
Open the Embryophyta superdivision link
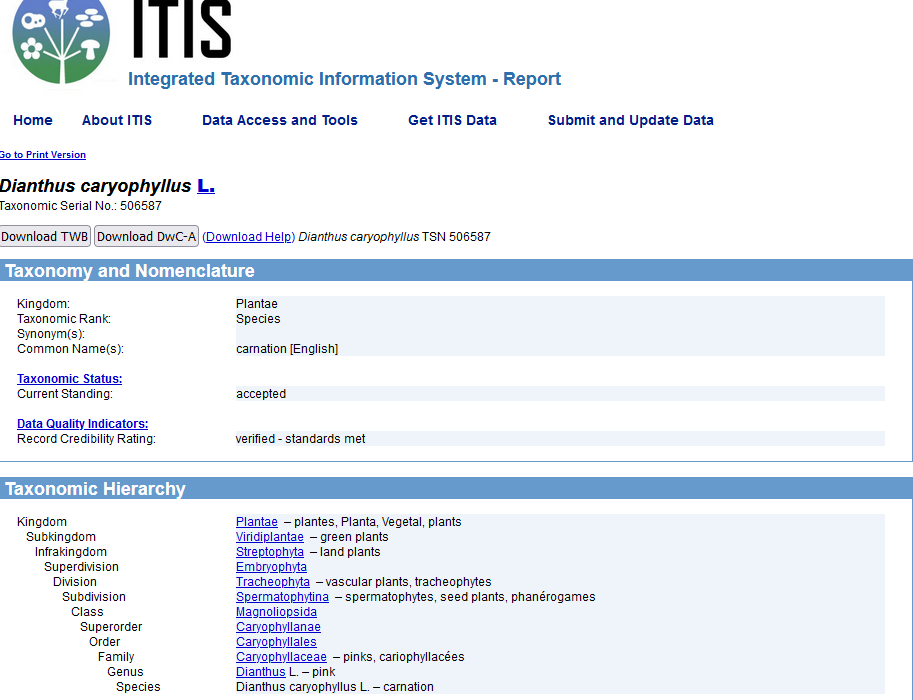coord(271,567)
